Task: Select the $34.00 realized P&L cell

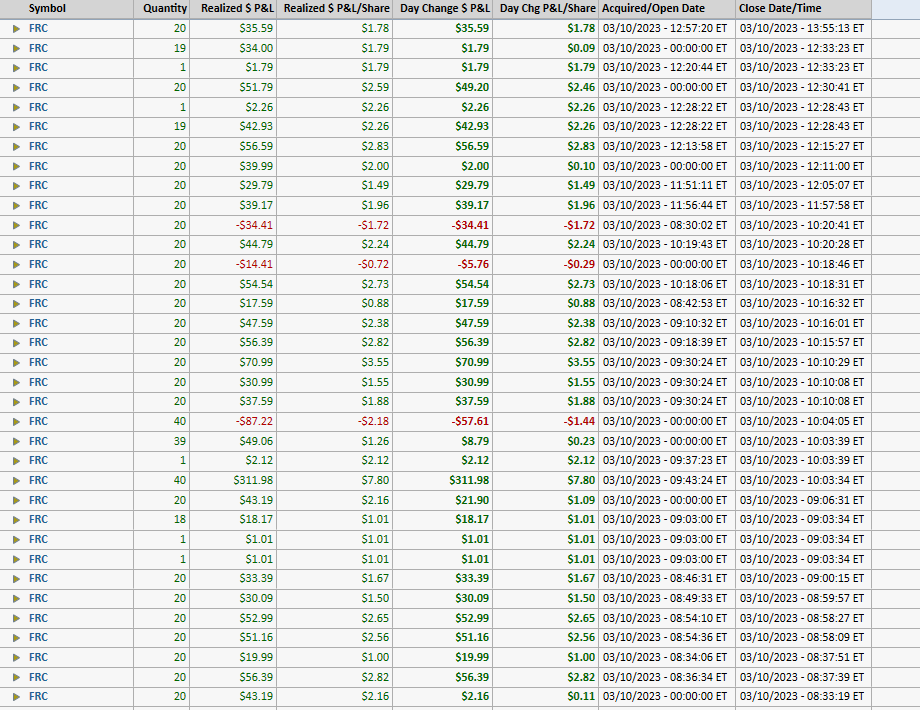Action: click(x=233, y=48)
